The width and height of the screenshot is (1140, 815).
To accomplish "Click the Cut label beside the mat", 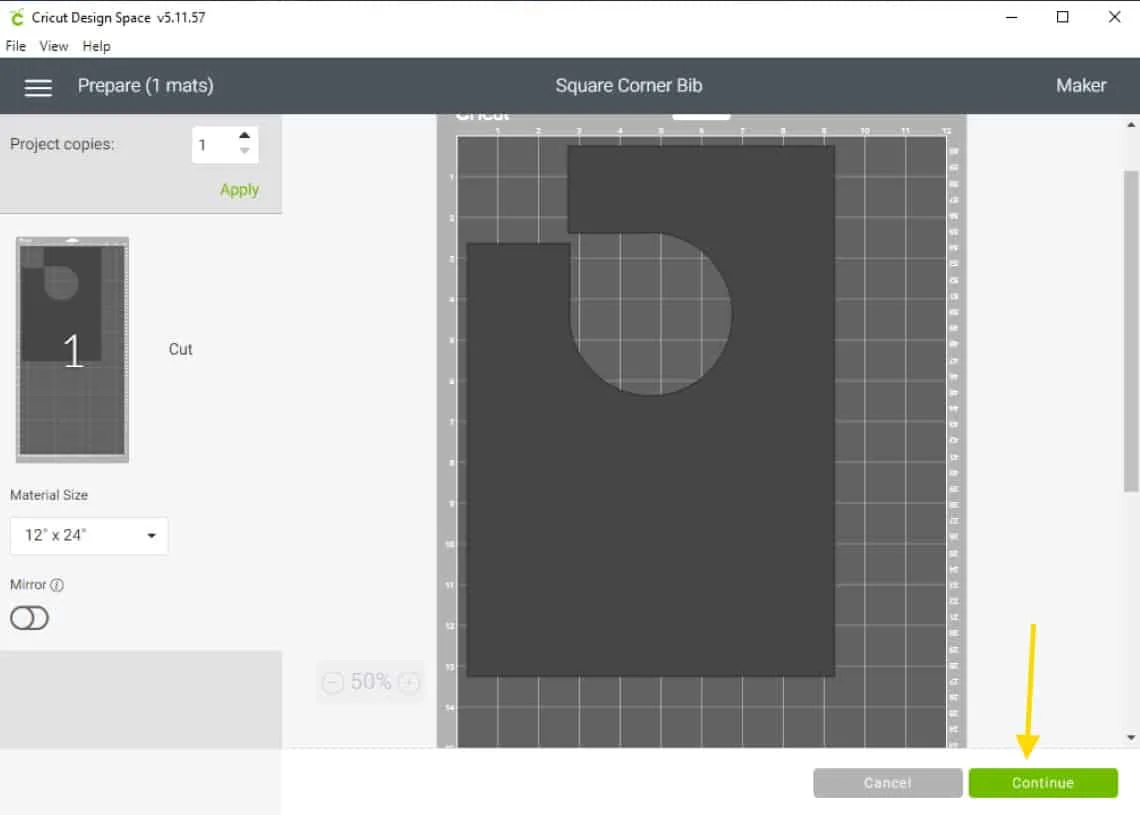I will pyautogui.click(x=180, y=350).
